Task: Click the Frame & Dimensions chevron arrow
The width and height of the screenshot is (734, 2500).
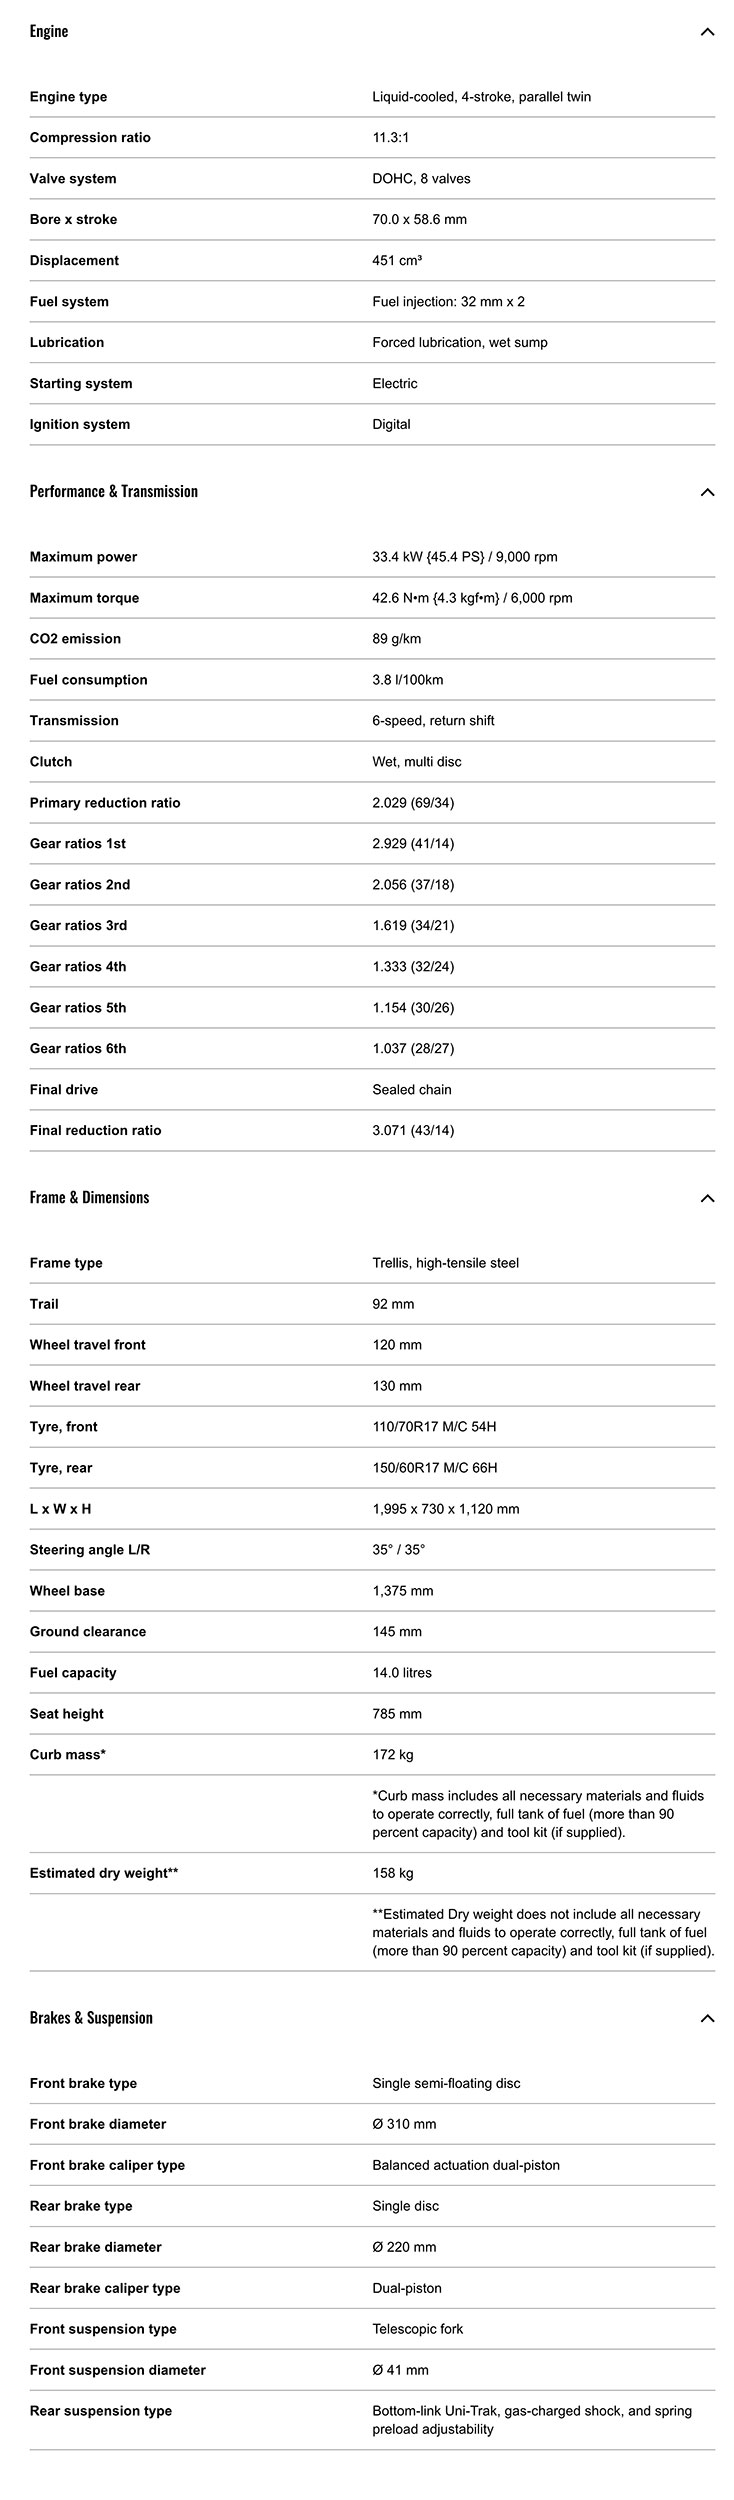Action: [x=707, y=1198]
